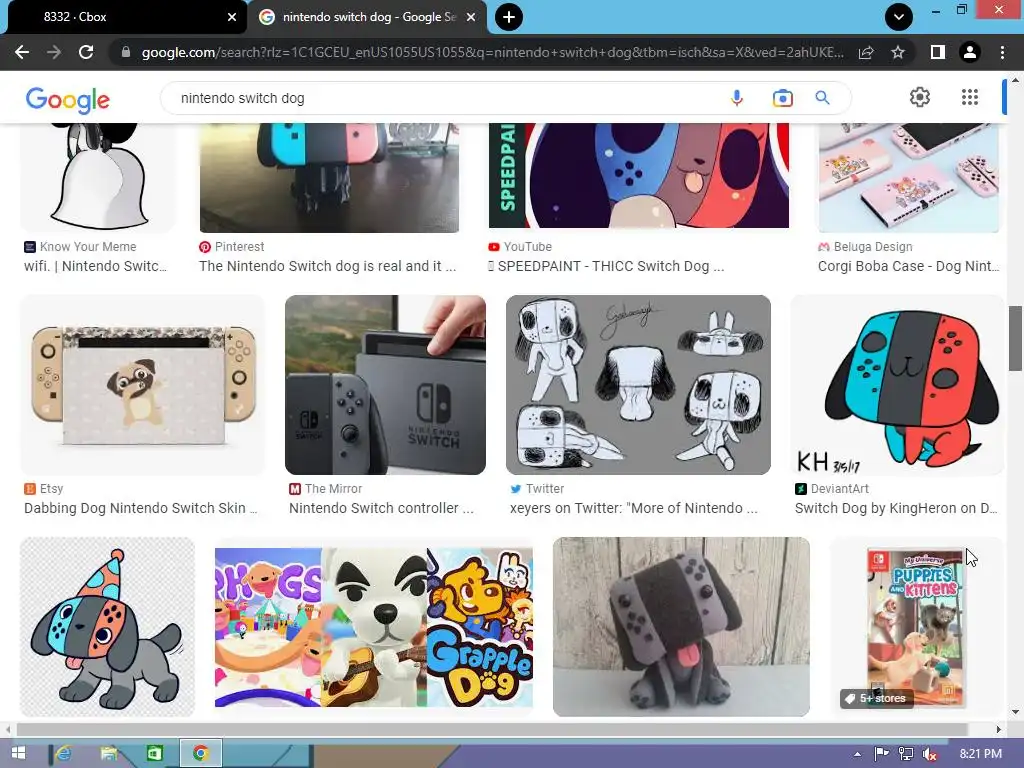Click the vertical page scrollbar thumb
Screen dimensions: 1024x768
pos(1016,338)
